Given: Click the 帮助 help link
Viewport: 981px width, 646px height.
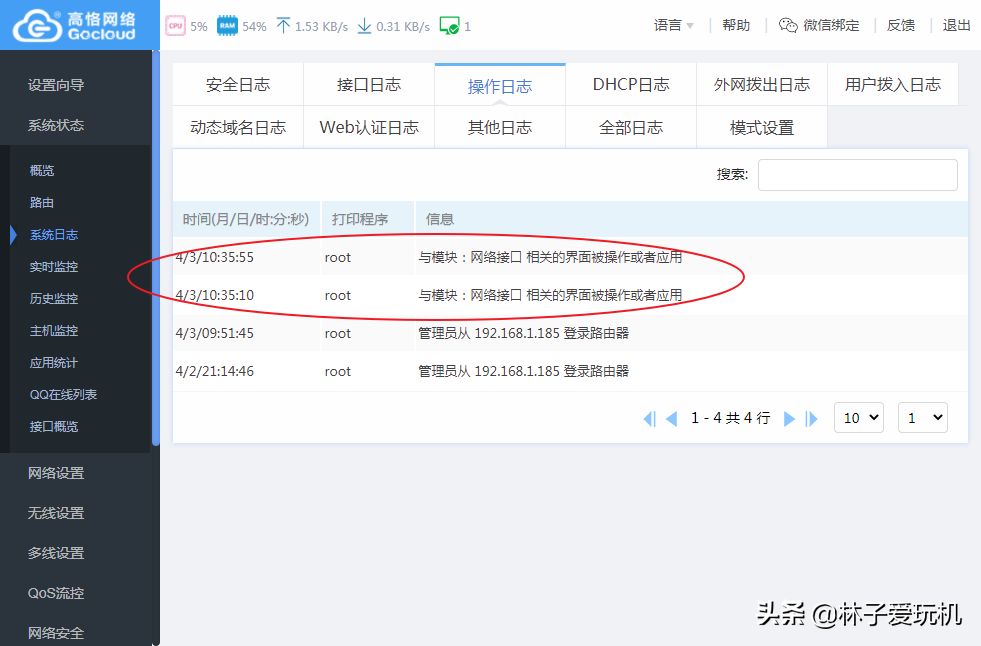Looking at the screenshot, I should coord(736,26).
